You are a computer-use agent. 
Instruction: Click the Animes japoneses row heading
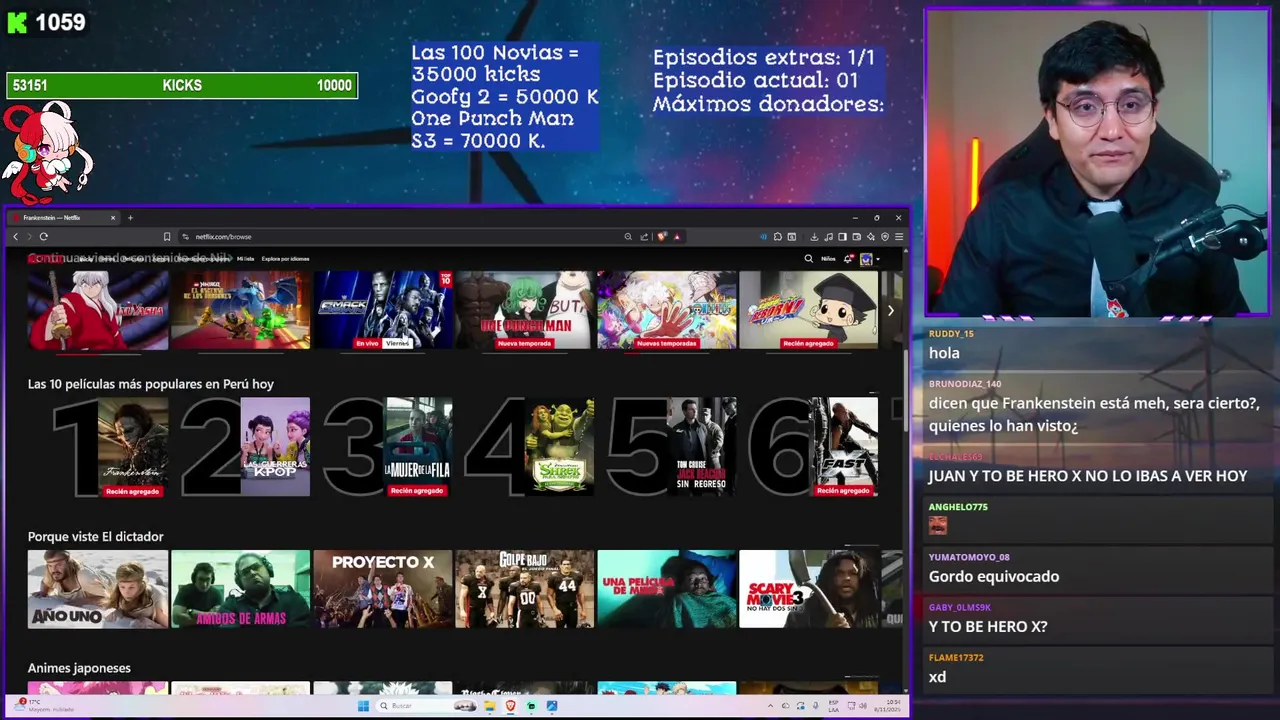coord(79,668)
